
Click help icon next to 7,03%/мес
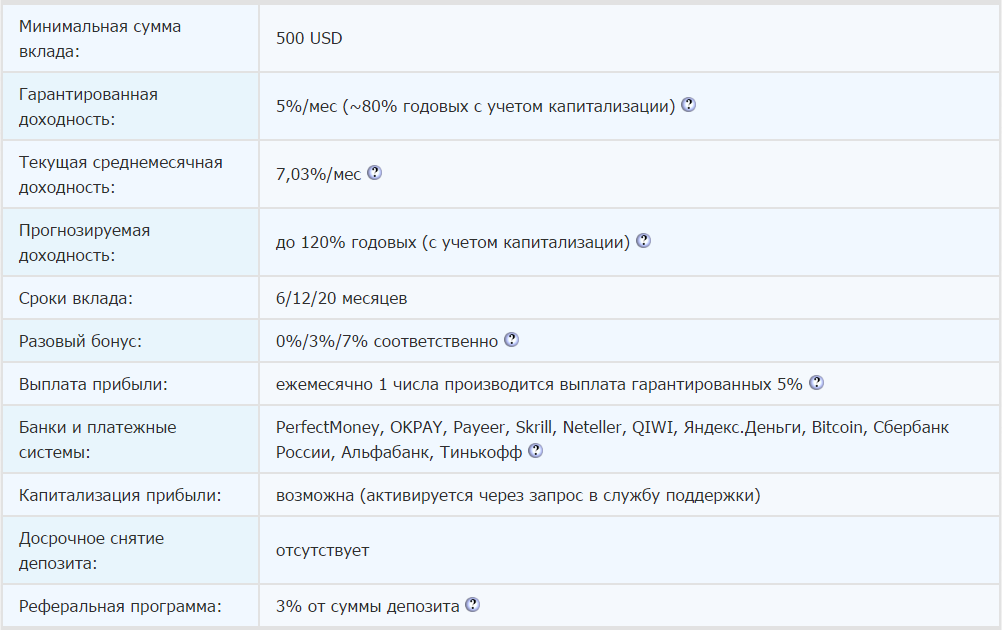click(x=375, y=173)
